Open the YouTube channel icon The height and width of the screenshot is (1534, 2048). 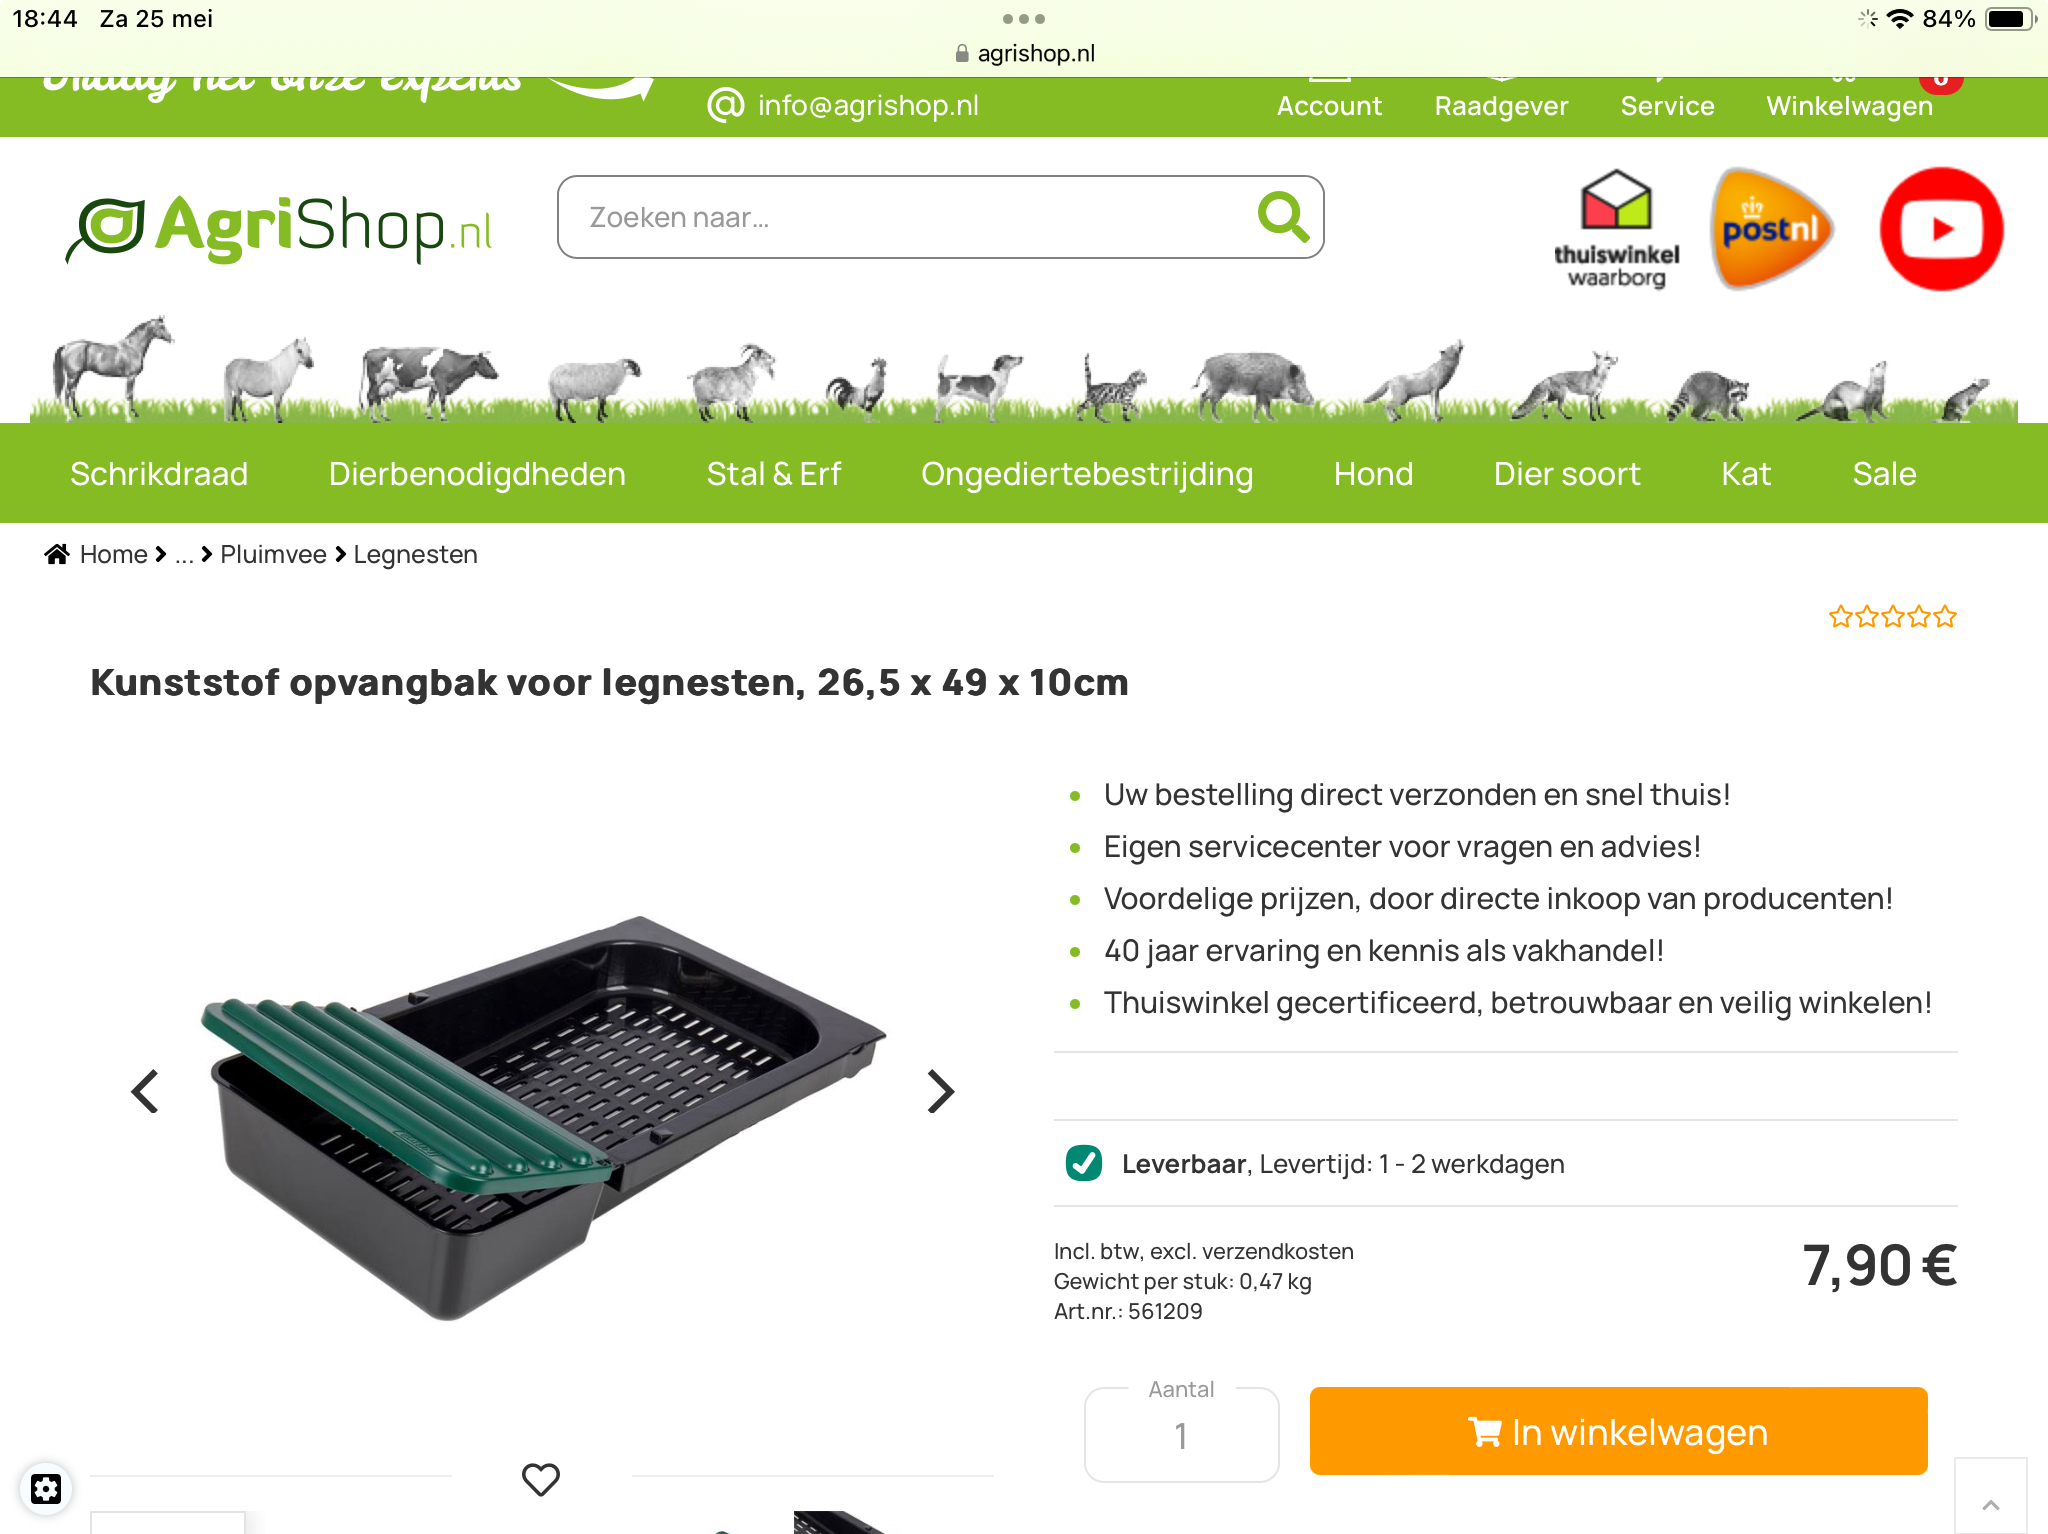pyautogui.click(x=1941, y=229)
